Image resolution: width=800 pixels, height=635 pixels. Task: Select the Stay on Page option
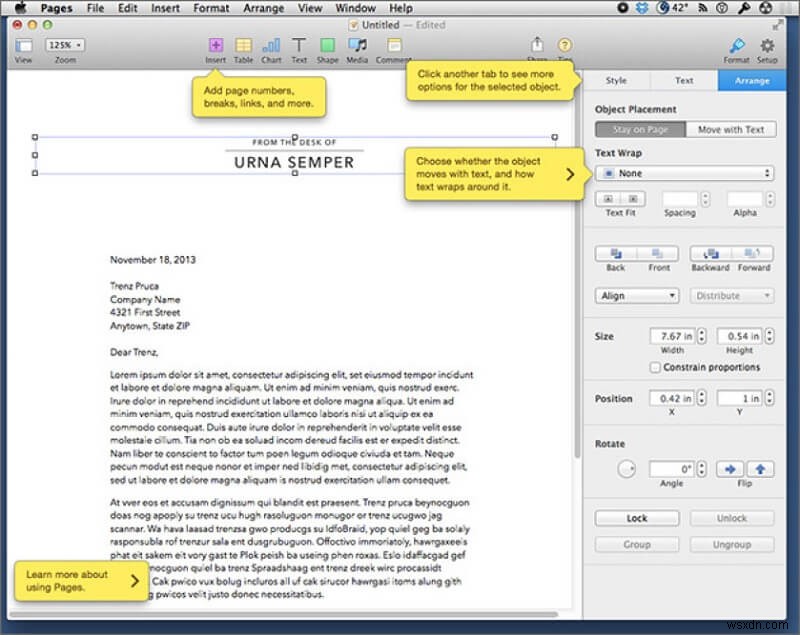[640, 129]
